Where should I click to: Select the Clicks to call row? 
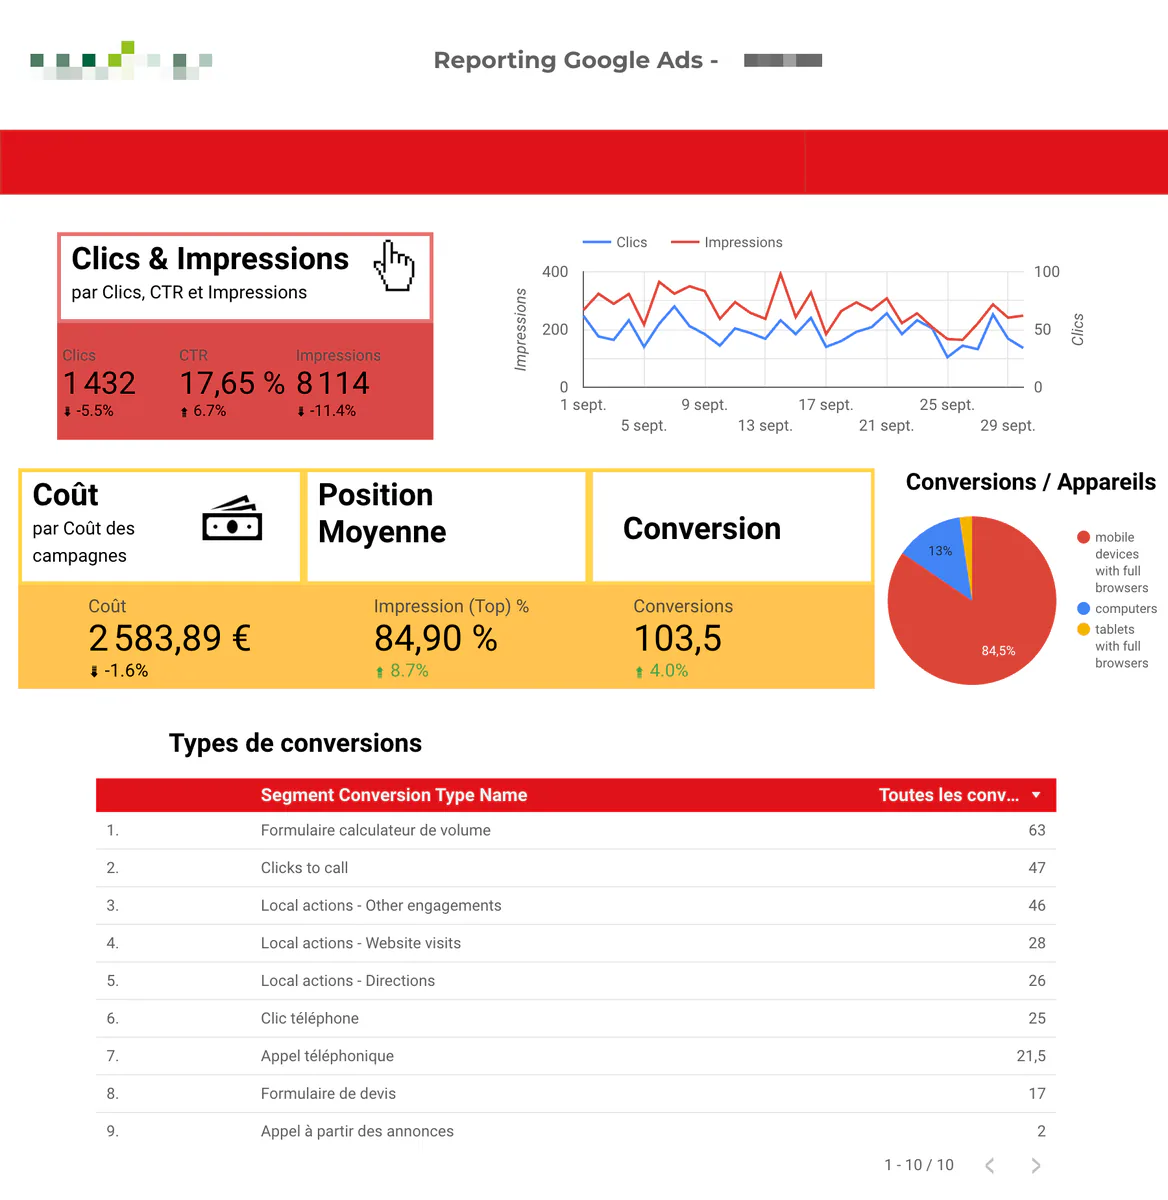click(576, 868)
